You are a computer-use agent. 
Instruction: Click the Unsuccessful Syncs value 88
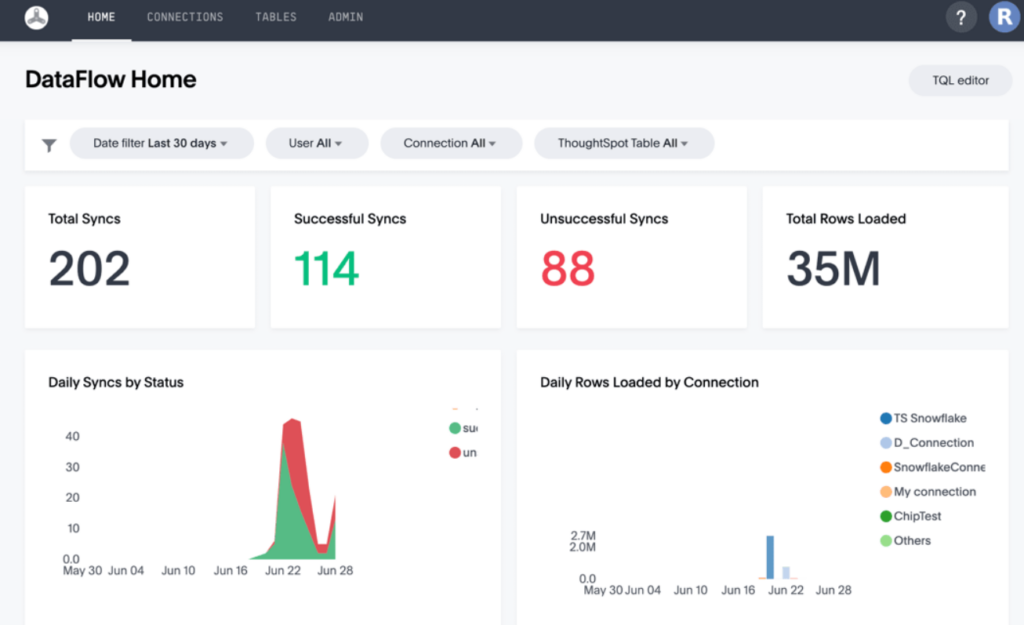(x=568, y=268)
